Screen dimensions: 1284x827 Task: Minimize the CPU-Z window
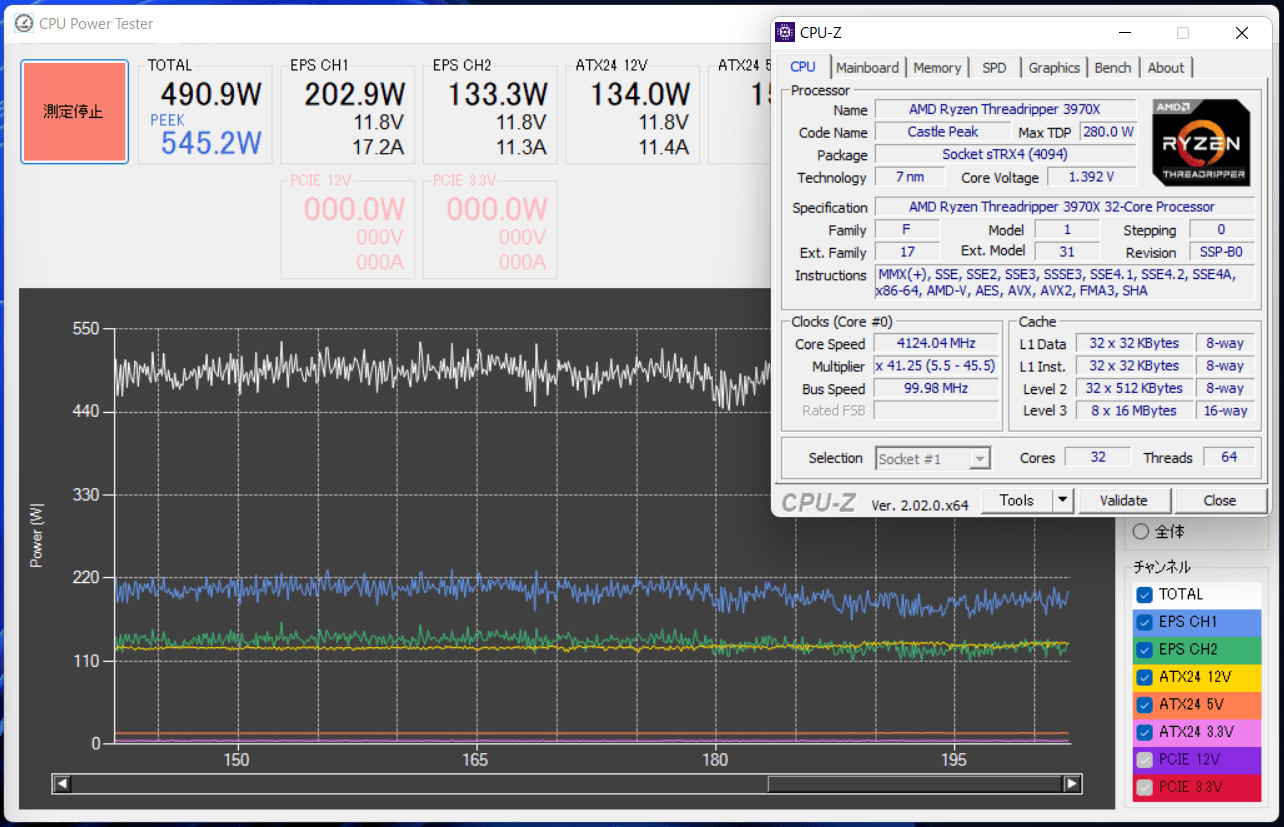[x=1125, y=33]
